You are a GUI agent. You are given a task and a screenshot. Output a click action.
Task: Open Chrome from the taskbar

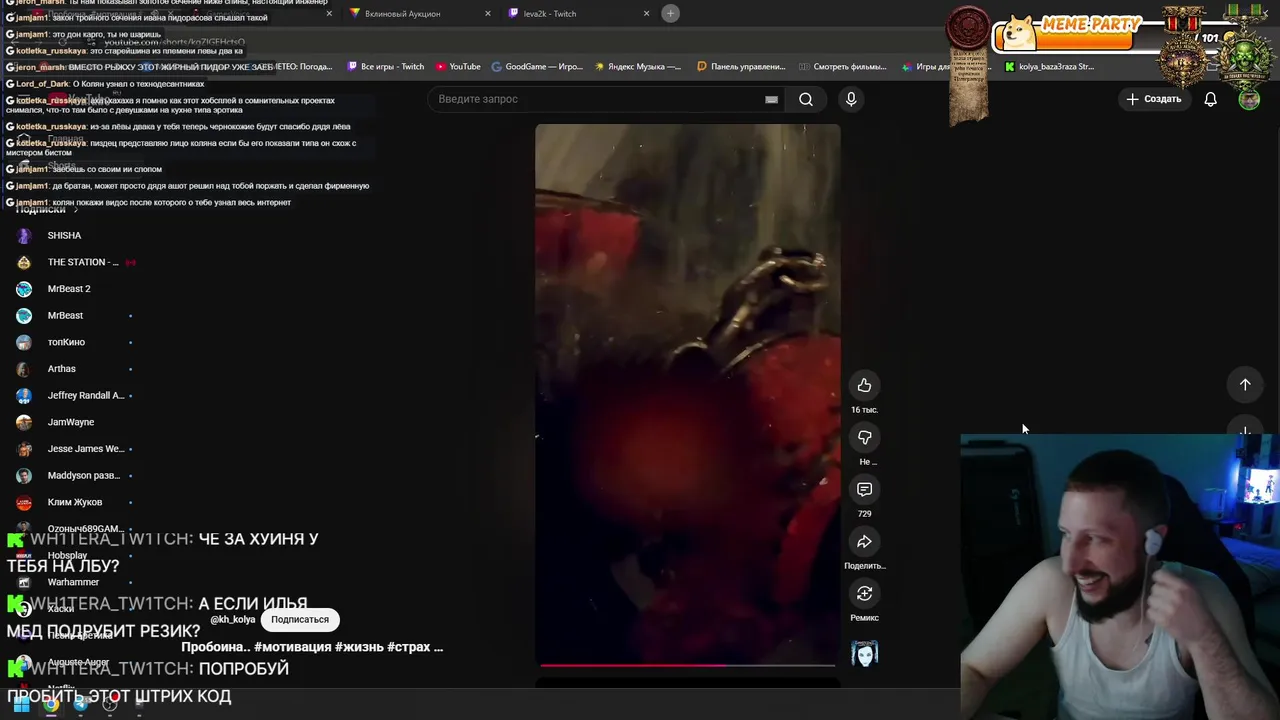pyautogui.click(x=51, y=704)
